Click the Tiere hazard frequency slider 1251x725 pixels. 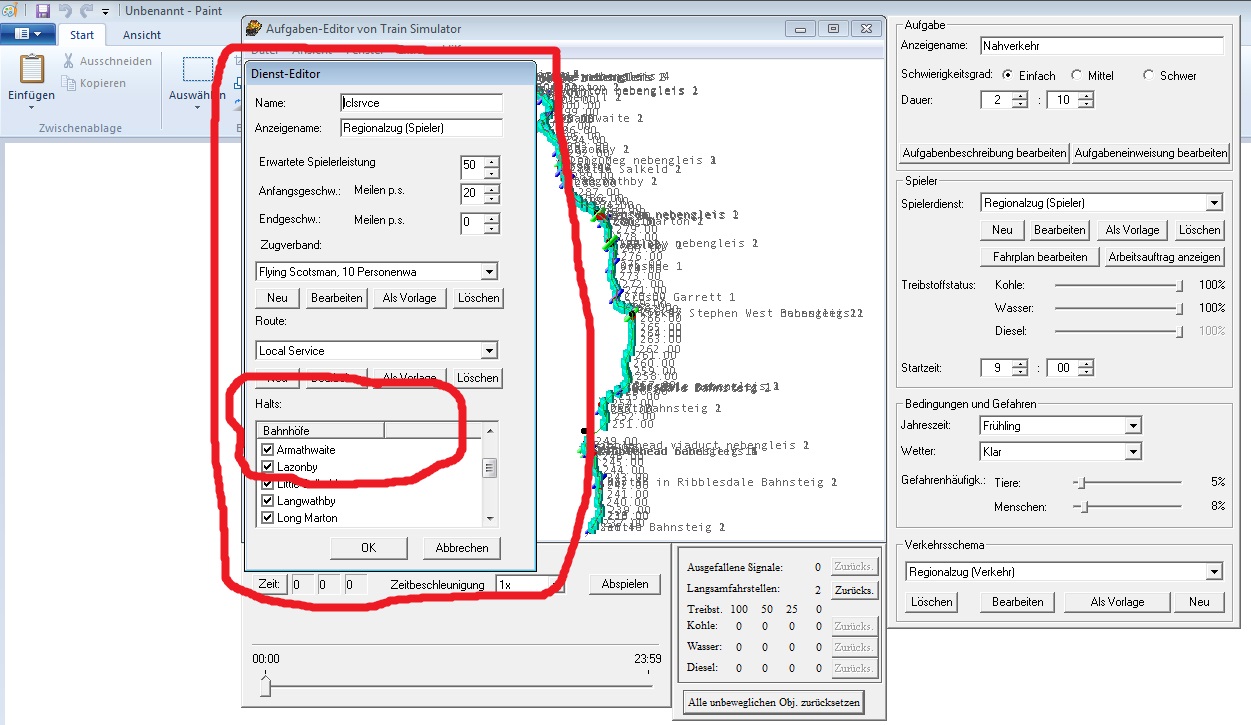pyautogui.click(x=1080, y=482)
